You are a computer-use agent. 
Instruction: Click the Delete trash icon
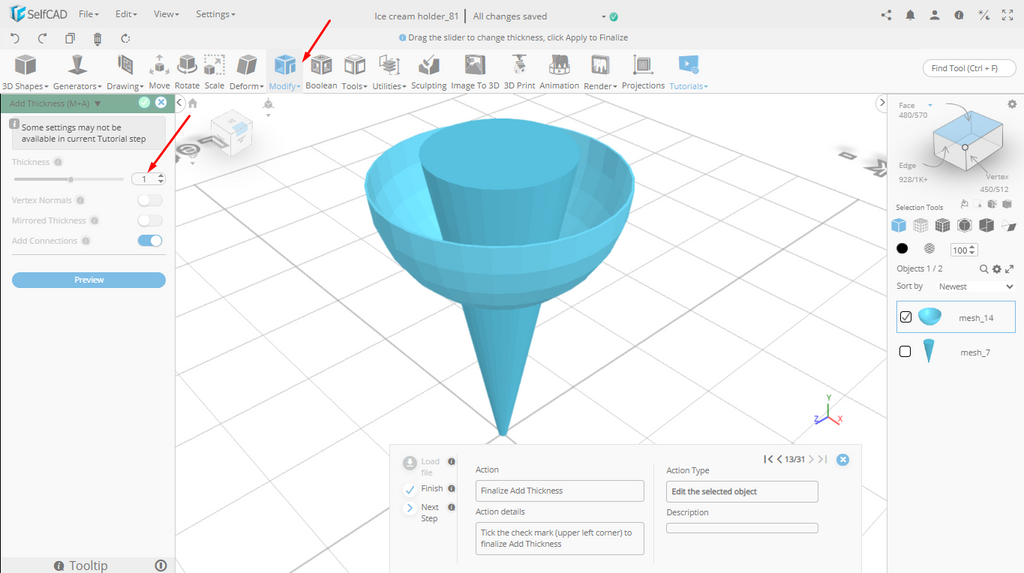[97, 39]
